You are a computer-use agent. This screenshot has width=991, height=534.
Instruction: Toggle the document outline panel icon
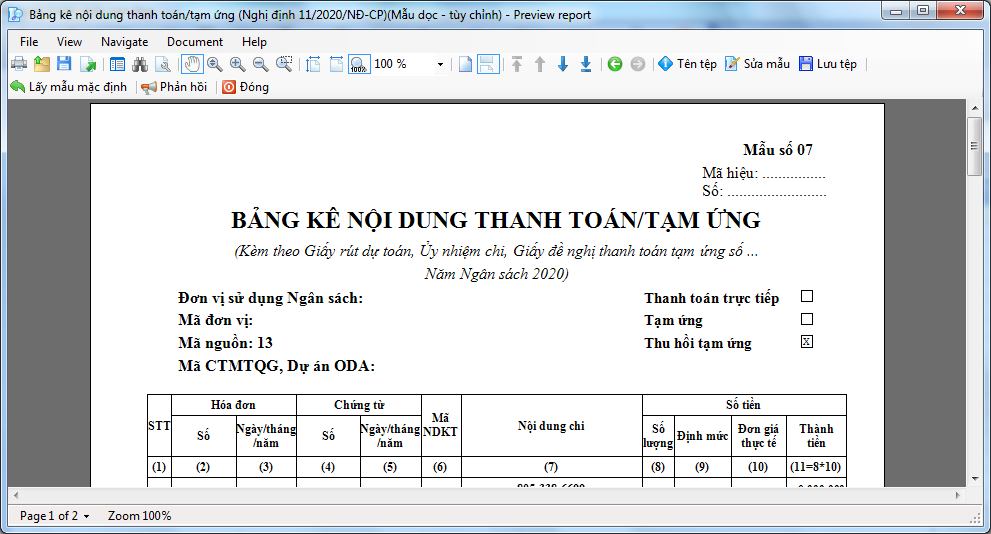coord(117,64)
